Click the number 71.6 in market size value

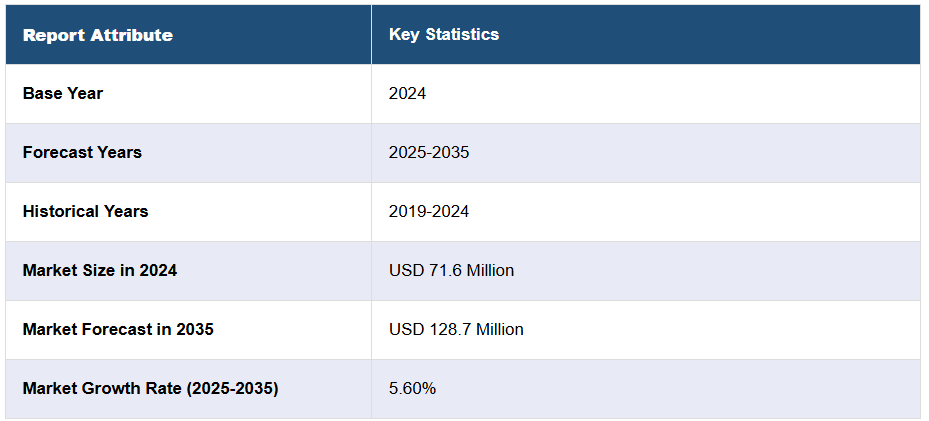click(441, 270)
